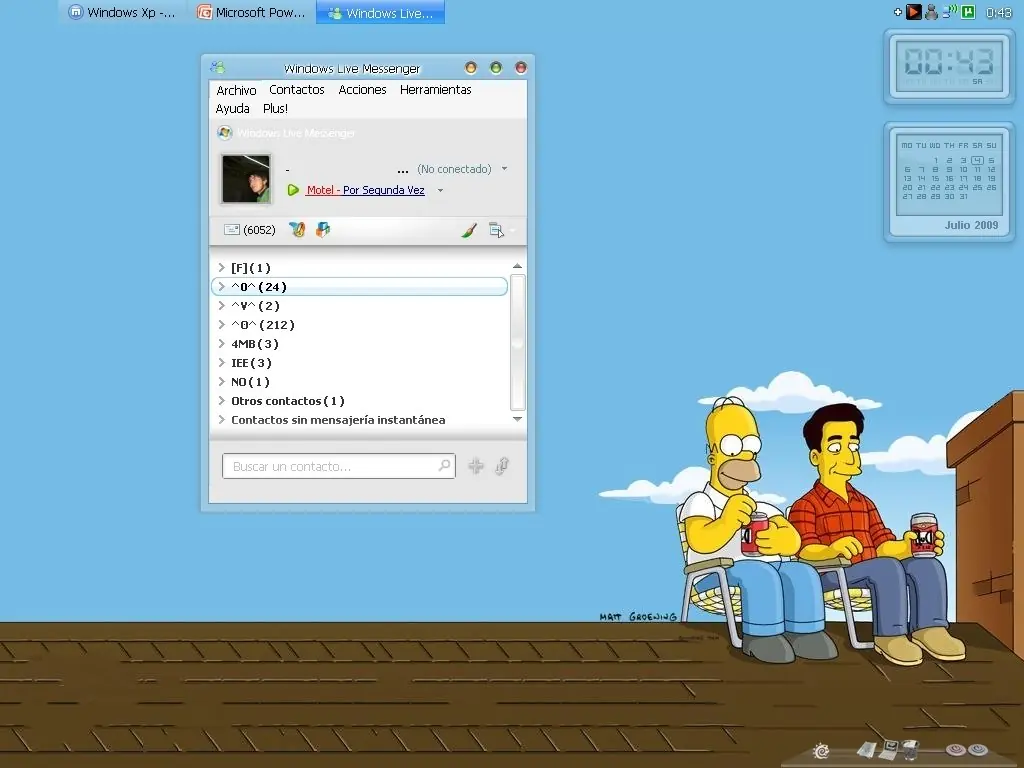The image size is (1024, 768).
Task: Click the leftmost round power dock button
Action: coord(956,750)
